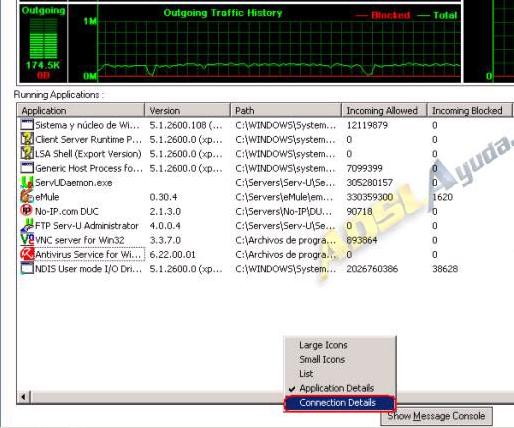Screen dimensions: 514x428
Task: Sort by the Application column header
Action: [x=81, y=110]
